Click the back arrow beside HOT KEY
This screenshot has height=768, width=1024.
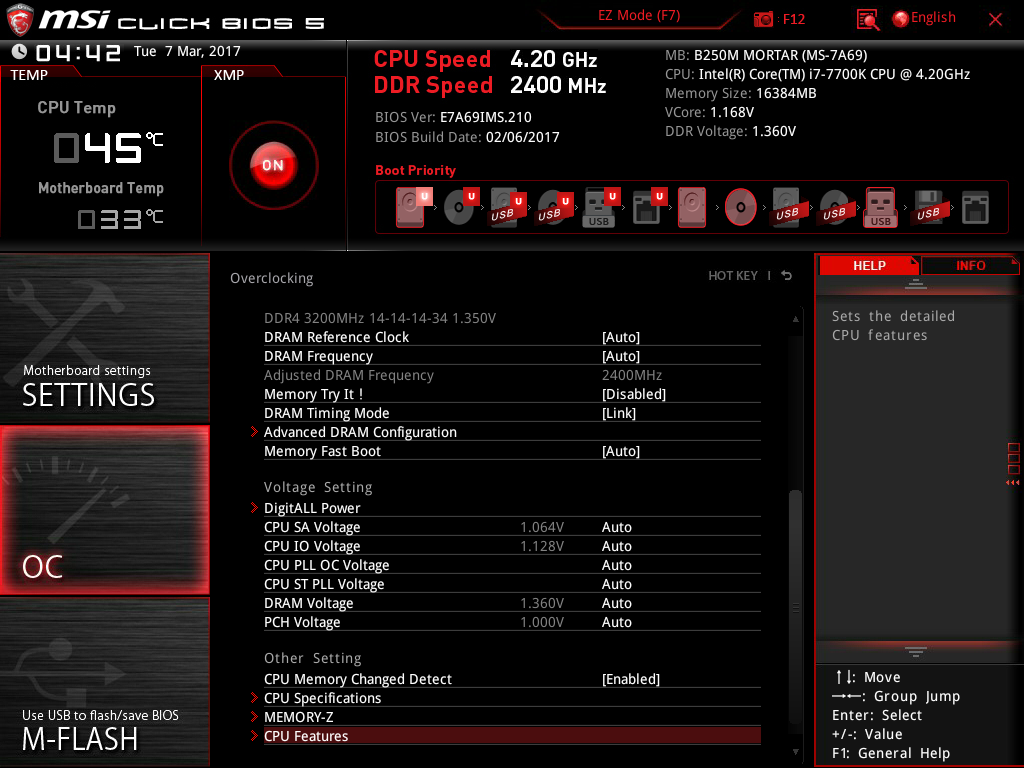(787, 276)
